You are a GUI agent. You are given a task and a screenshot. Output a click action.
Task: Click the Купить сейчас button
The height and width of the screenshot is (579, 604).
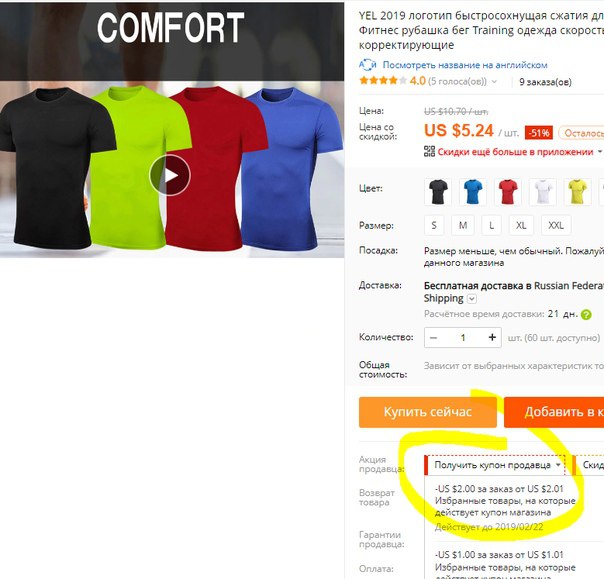click(428, 412)
